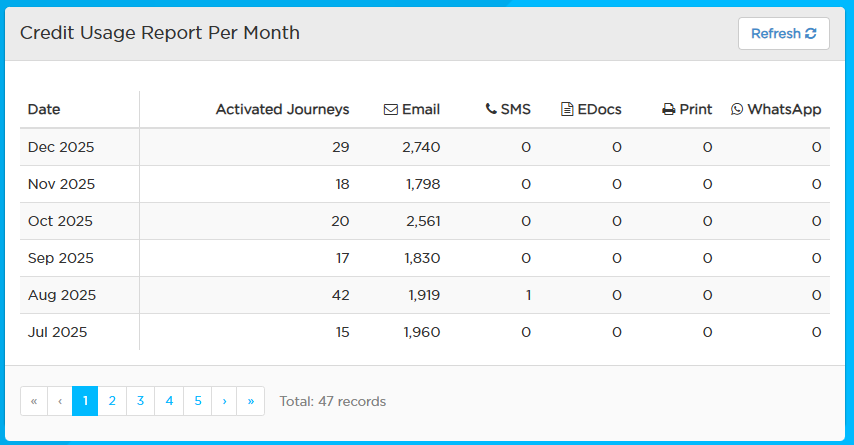Go to previous page arrow
The height and width of the screenshot is (445, 854).
point(60,401)
